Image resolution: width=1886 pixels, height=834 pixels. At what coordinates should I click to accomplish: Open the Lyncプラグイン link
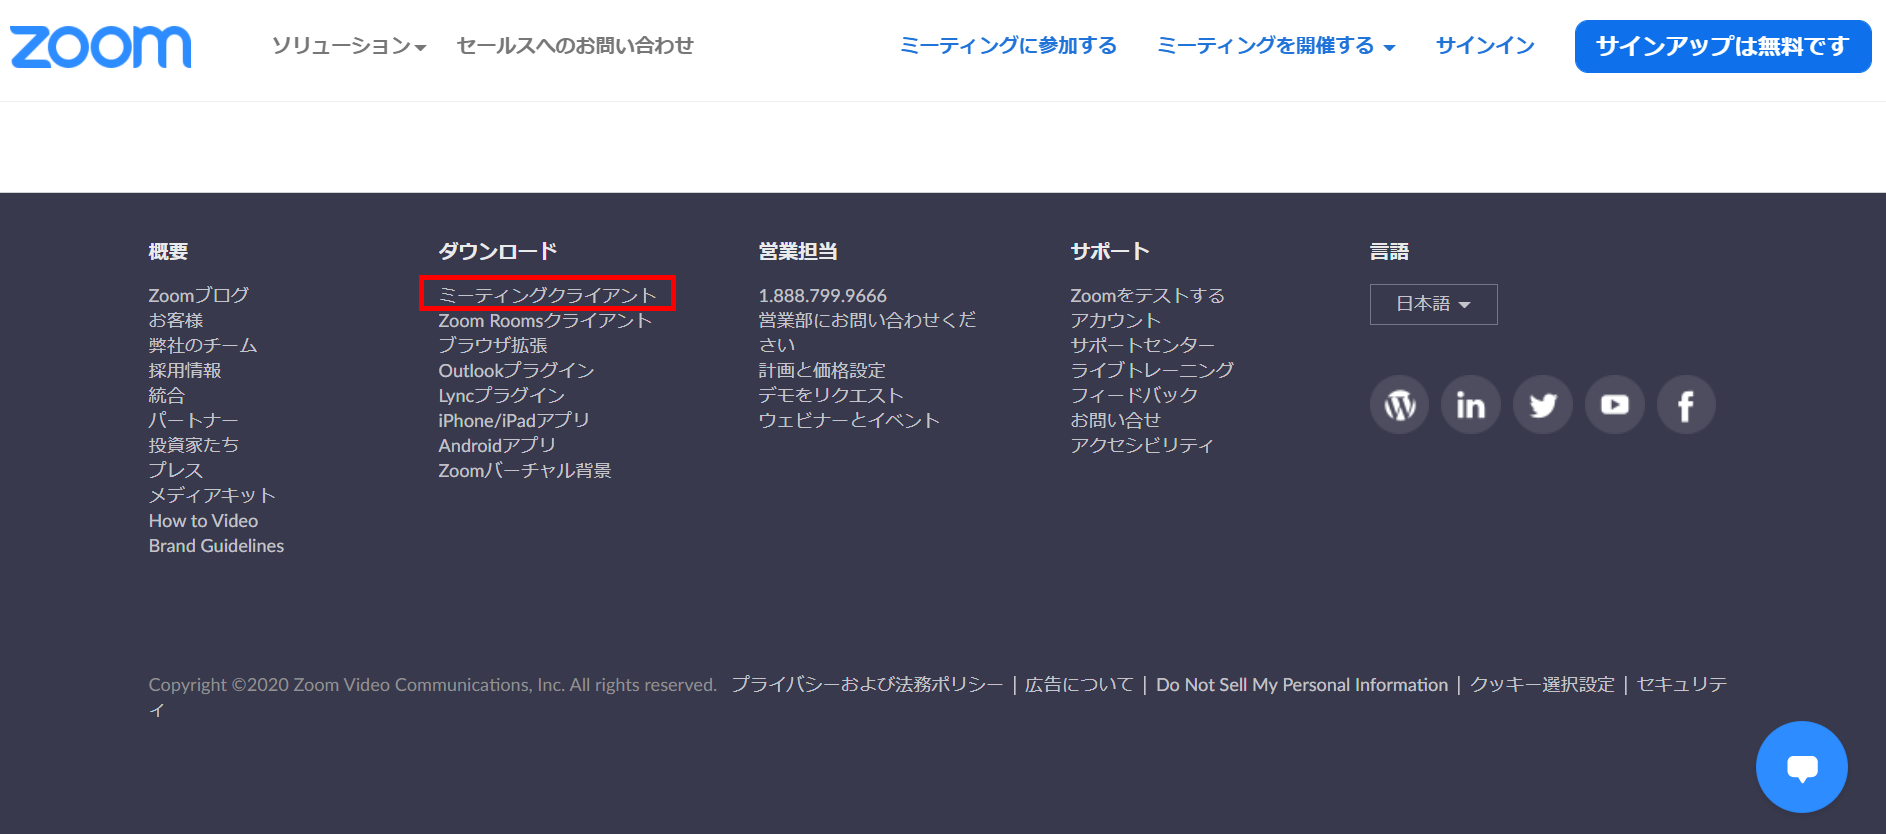(x=502, y=395)
